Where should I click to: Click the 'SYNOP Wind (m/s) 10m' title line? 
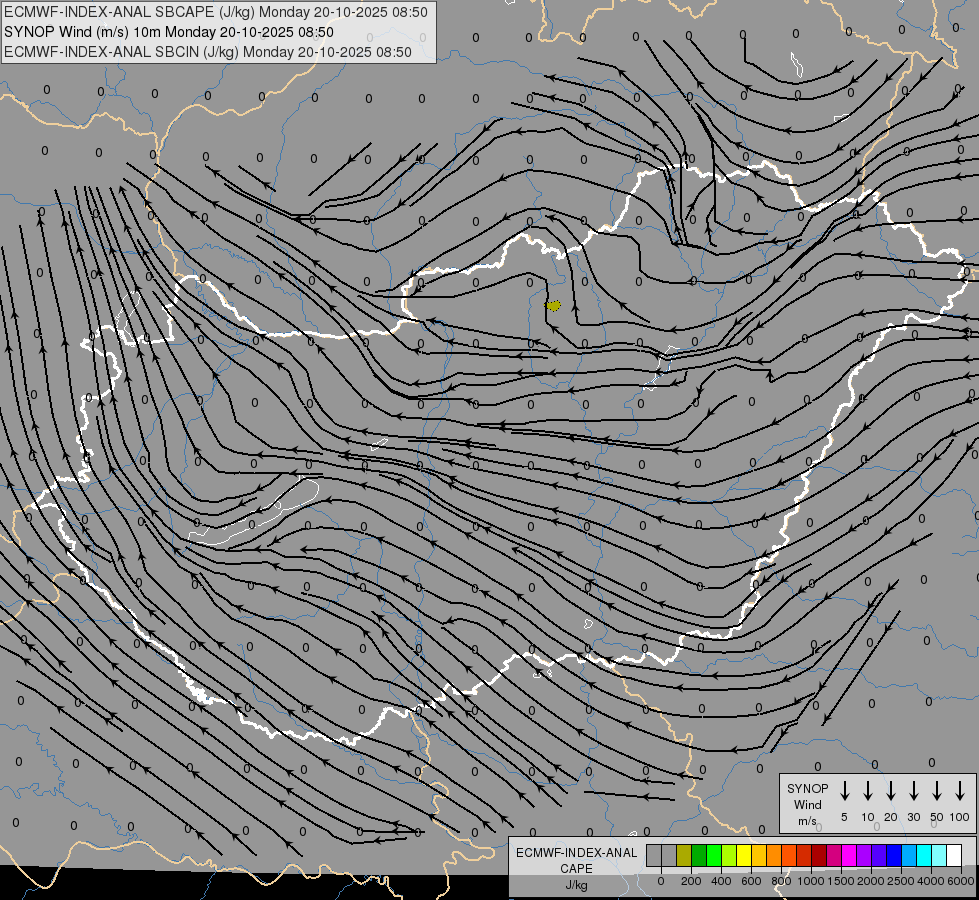tap(169, 32)
